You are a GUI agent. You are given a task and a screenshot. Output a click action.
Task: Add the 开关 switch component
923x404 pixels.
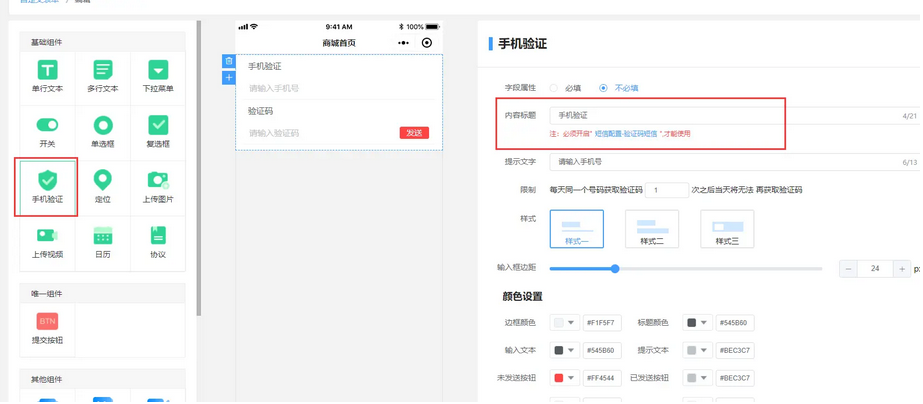(47, 126)
